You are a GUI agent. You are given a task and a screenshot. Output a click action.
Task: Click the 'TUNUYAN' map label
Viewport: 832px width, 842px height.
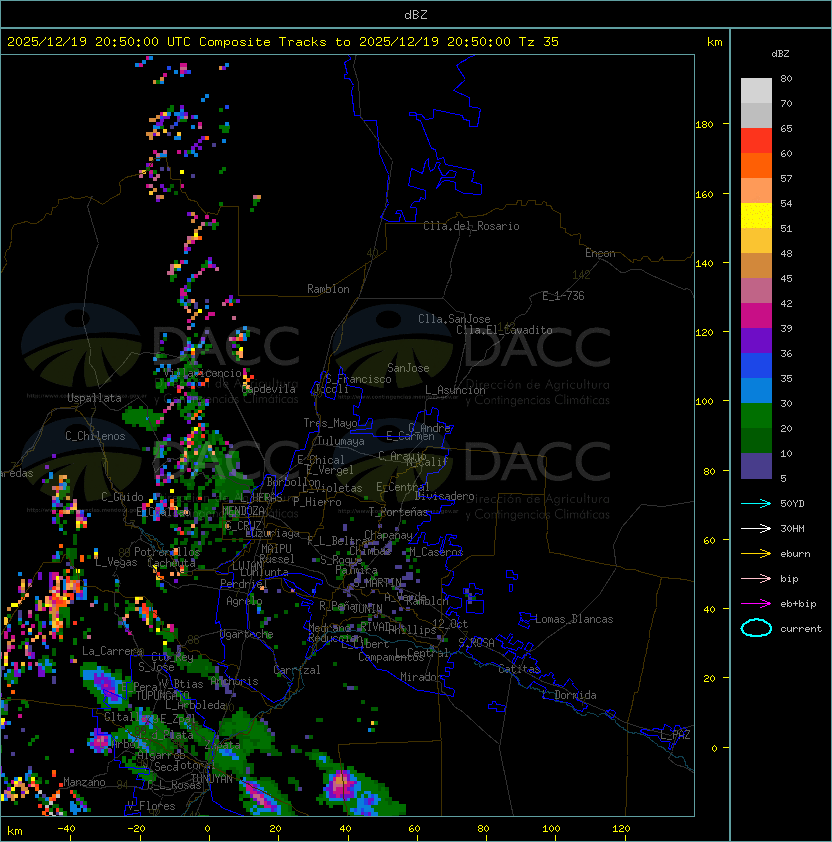click(212, 778)
